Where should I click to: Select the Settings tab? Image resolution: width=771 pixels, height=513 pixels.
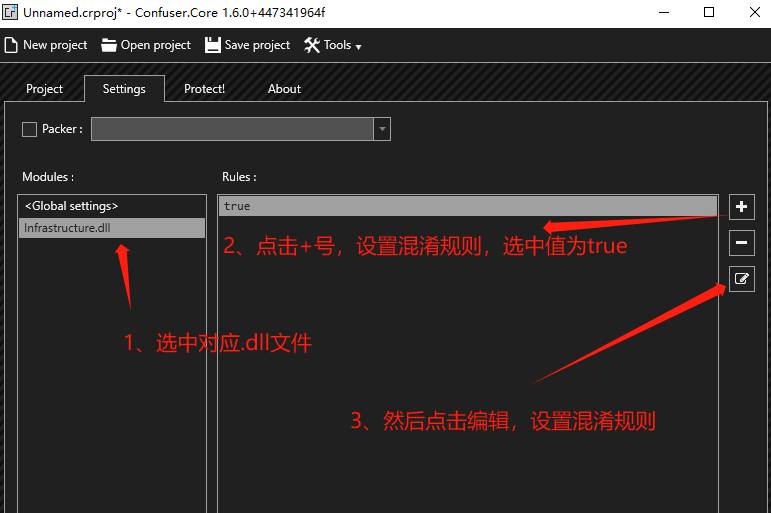[124, 89]
